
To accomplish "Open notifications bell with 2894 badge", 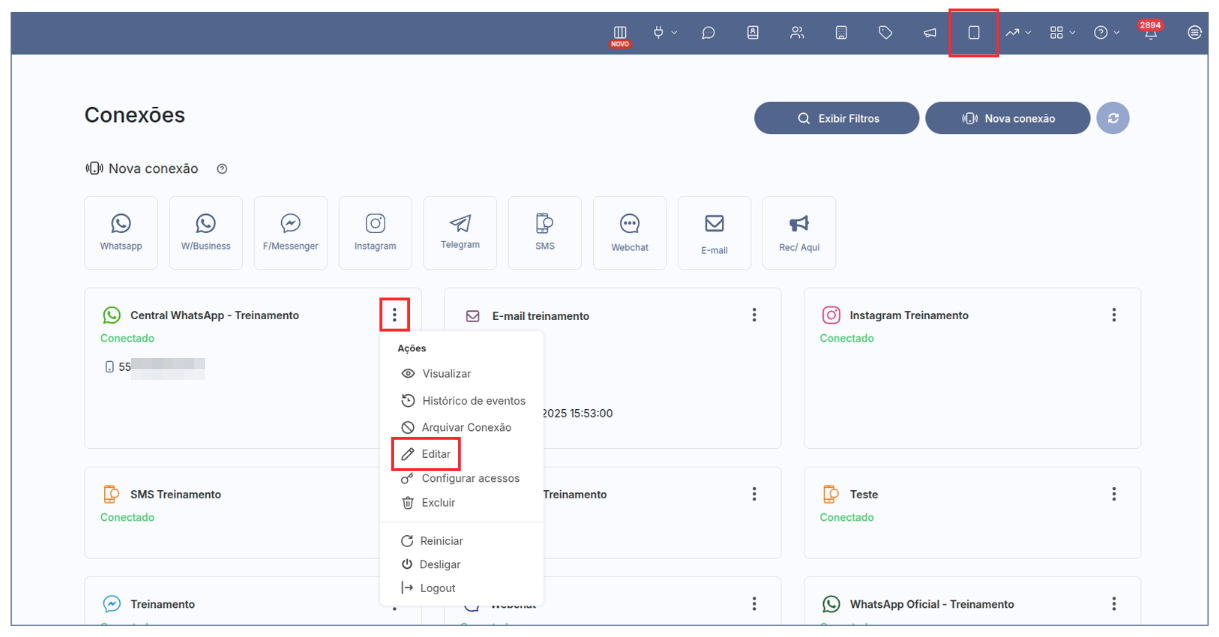I will coord(1150,33).
